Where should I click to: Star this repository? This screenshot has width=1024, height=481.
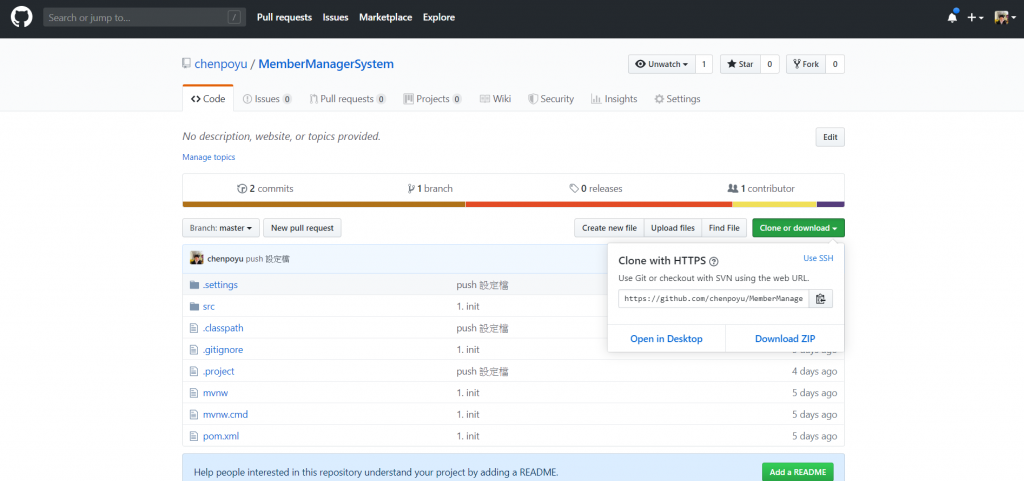[741, 64]
